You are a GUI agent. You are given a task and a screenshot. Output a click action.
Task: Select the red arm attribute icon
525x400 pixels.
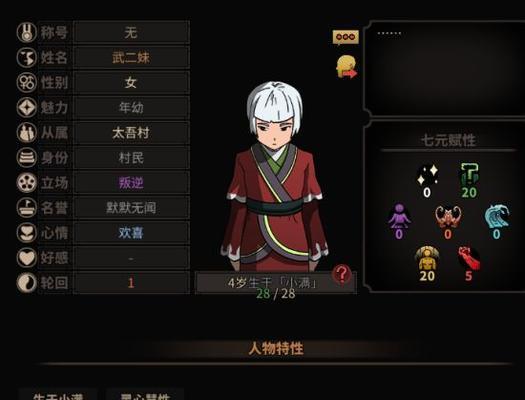pos(469,258)
